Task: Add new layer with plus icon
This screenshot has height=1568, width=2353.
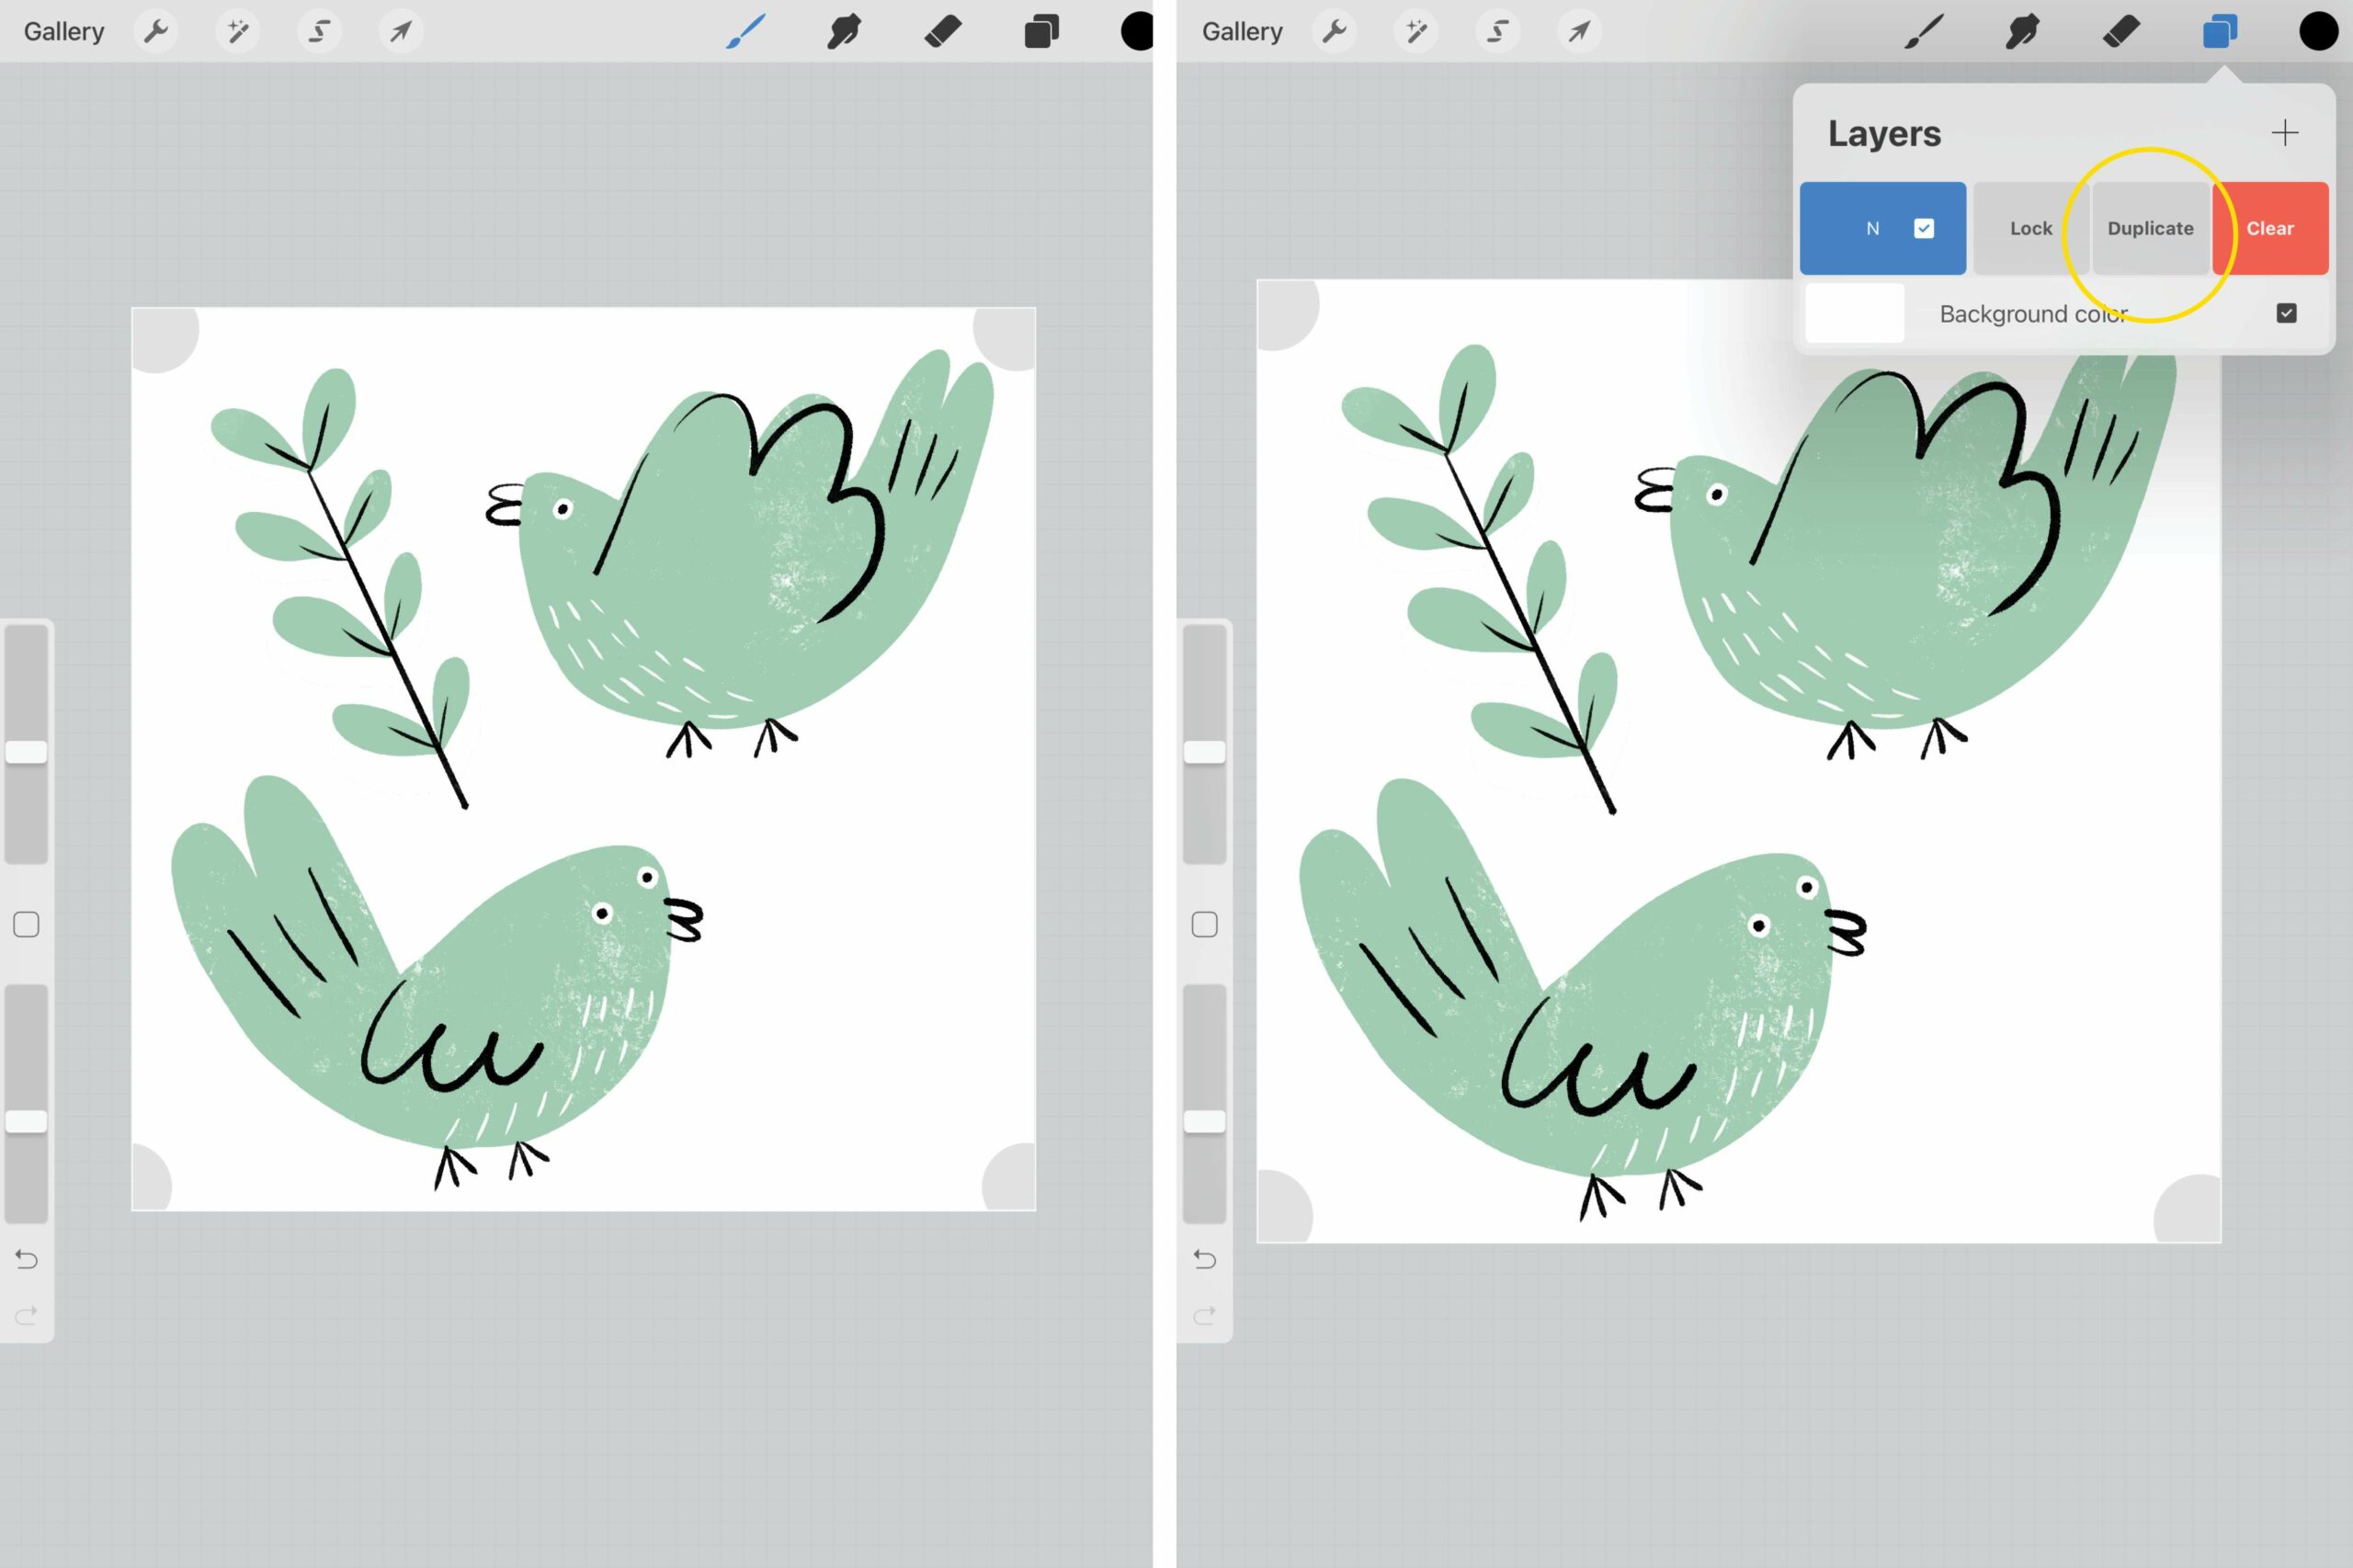Action: coord(2284,133)
